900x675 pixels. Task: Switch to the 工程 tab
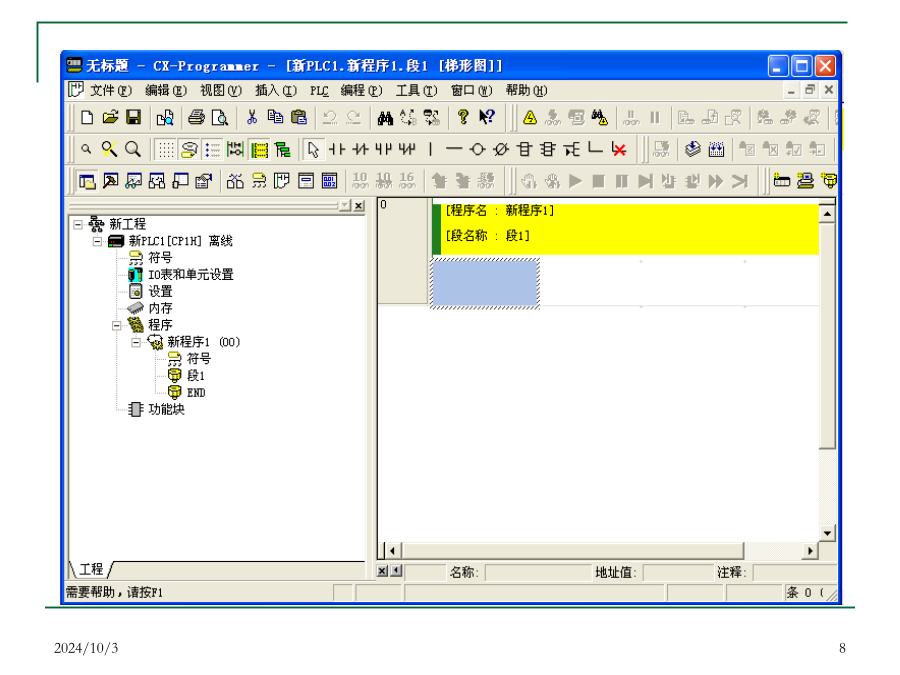[x=91, y=569]
